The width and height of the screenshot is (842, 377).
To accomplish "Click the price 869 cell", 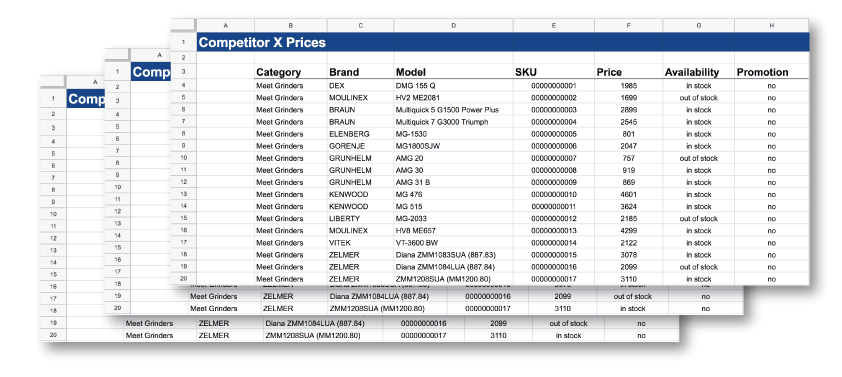I will pyautogui.click(x=628, y=183).
